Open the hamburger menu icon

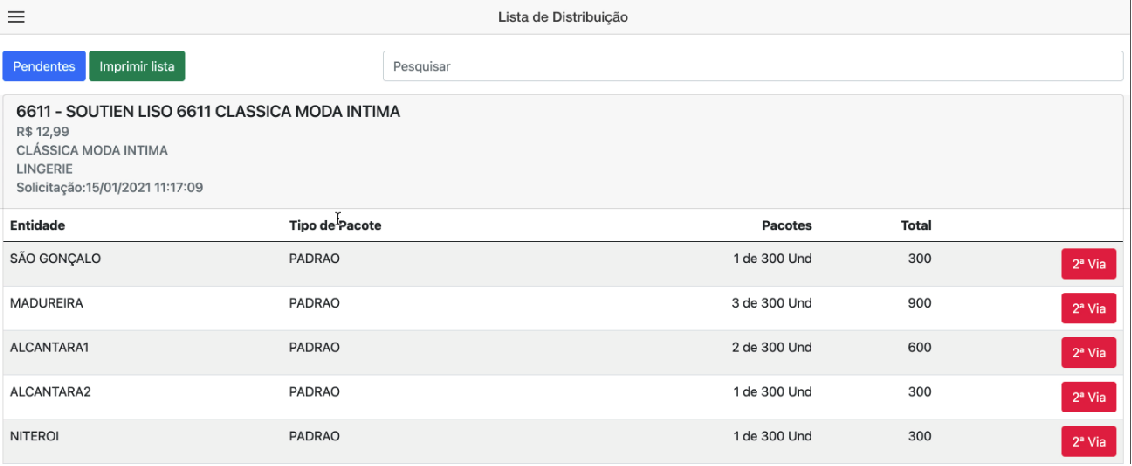16,17
